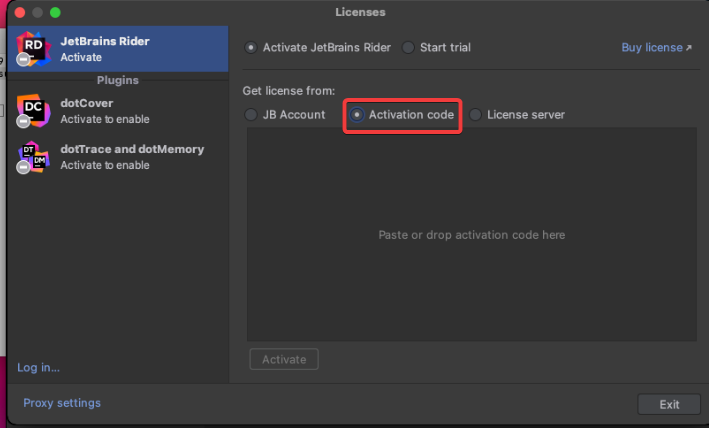Click the activation code paste area
The height and width of the screenshot is (428, 709).
point(472,234)
